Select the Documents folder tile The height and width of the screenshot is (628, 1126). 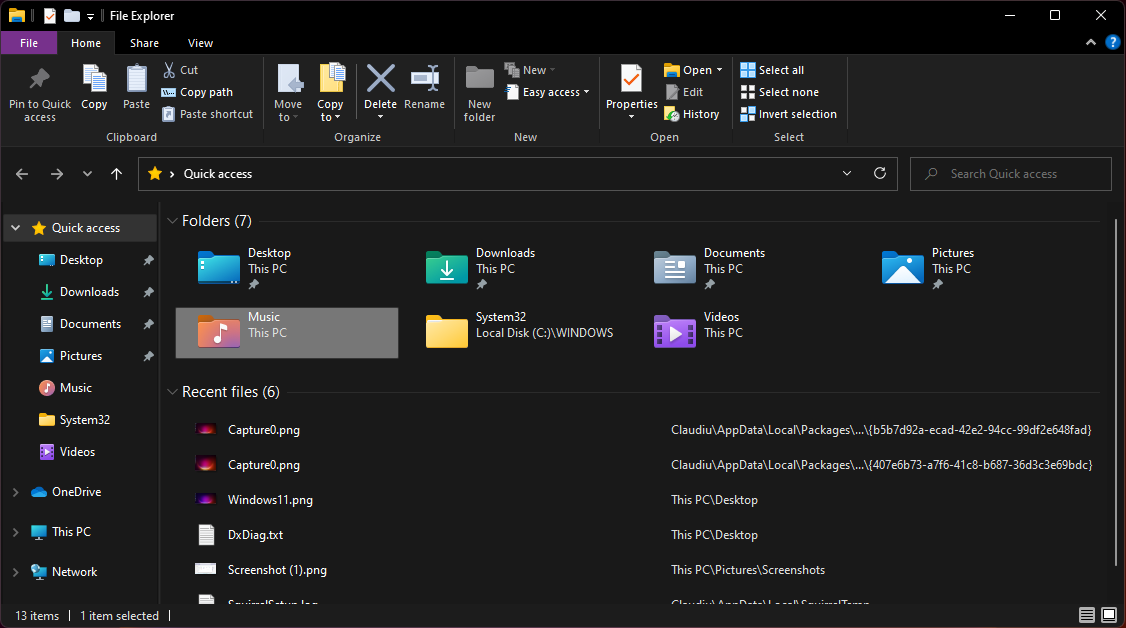coord(743,268)
